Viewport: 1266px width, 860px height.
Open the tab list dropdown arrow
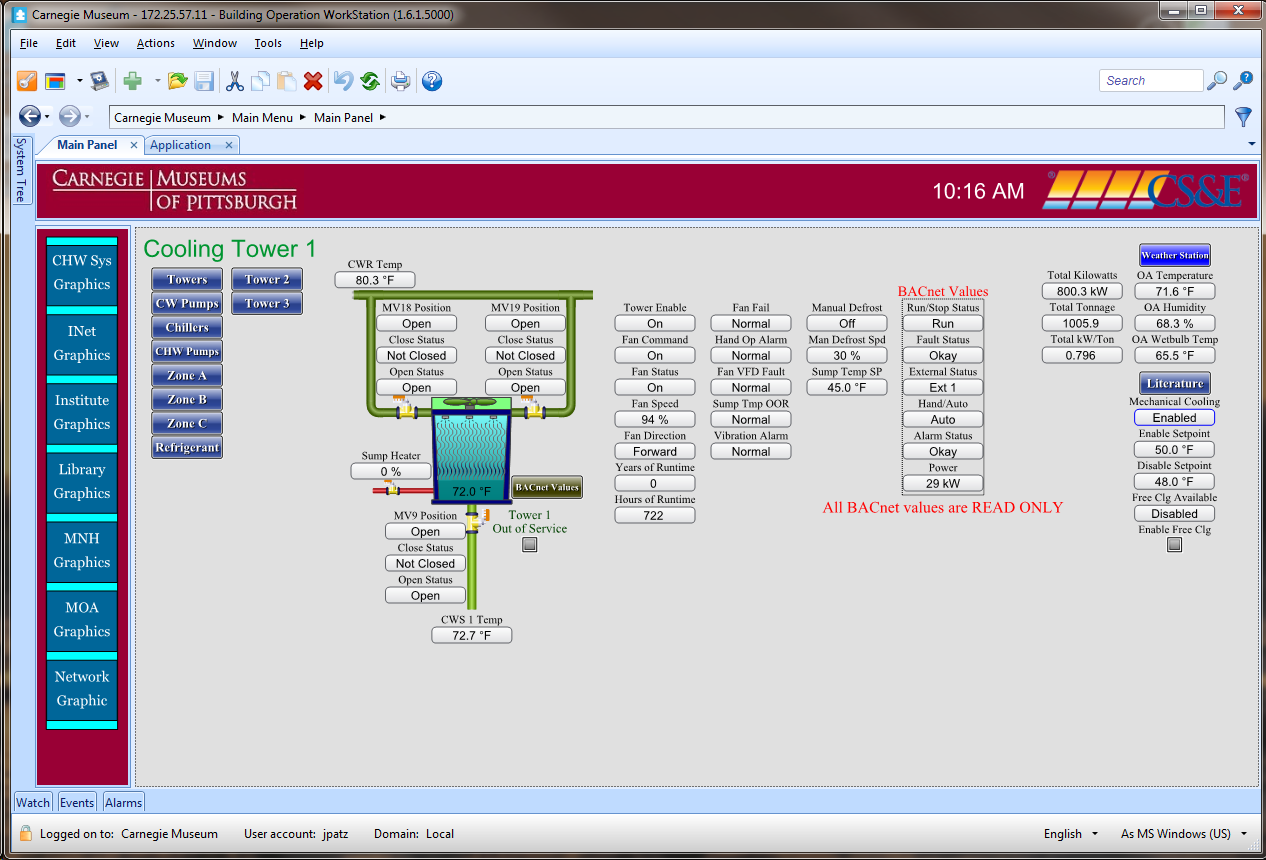(1252, 145)
